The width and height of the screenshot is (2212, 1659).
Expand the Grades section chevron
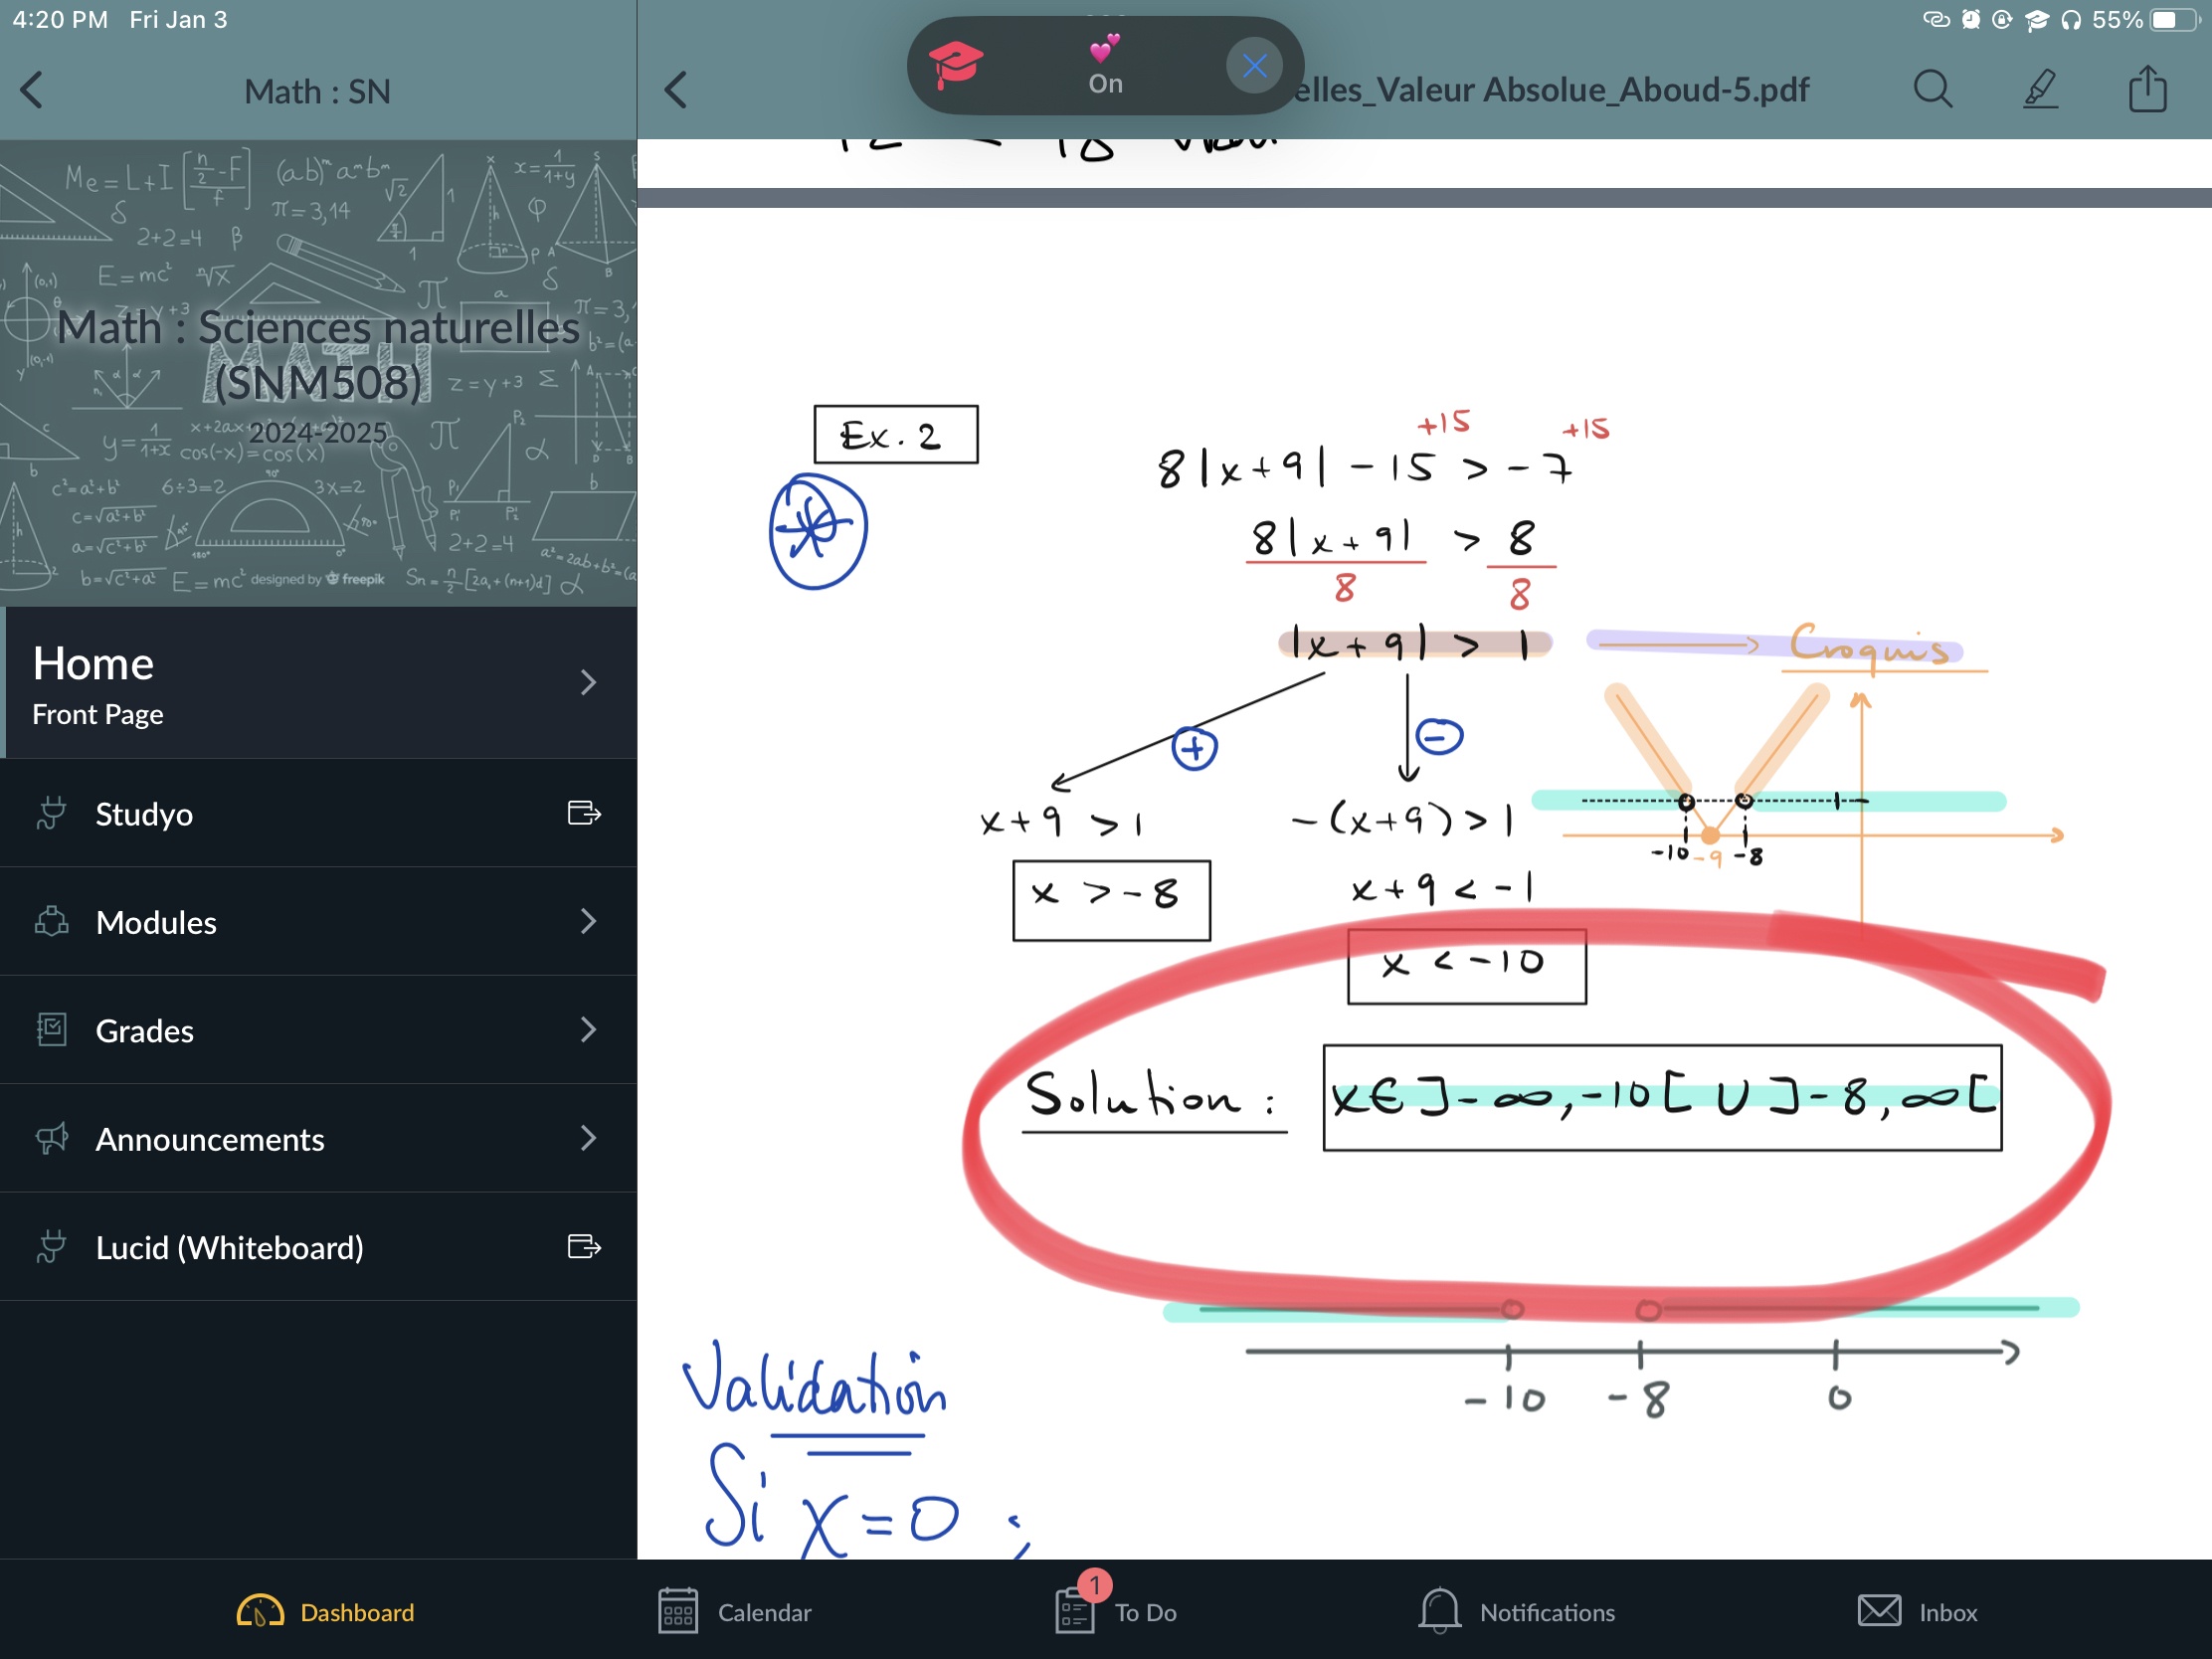(x=588, y=1029)
